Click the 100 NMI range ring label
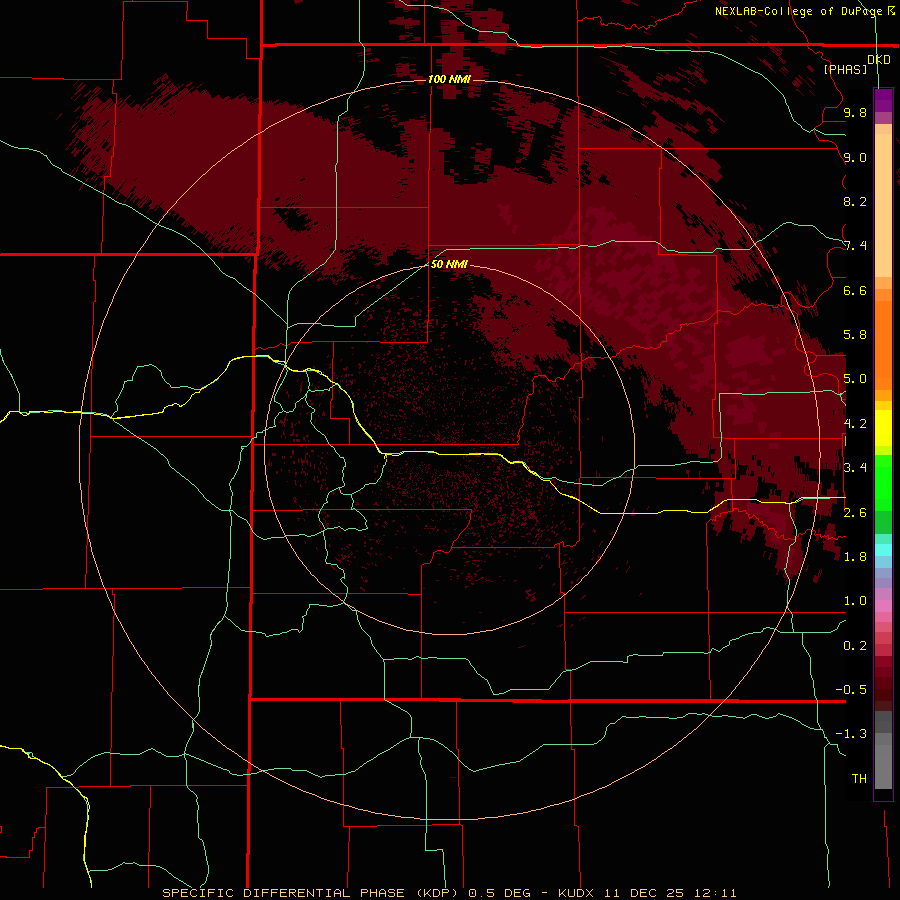900x900 pixels. [449, 79]
